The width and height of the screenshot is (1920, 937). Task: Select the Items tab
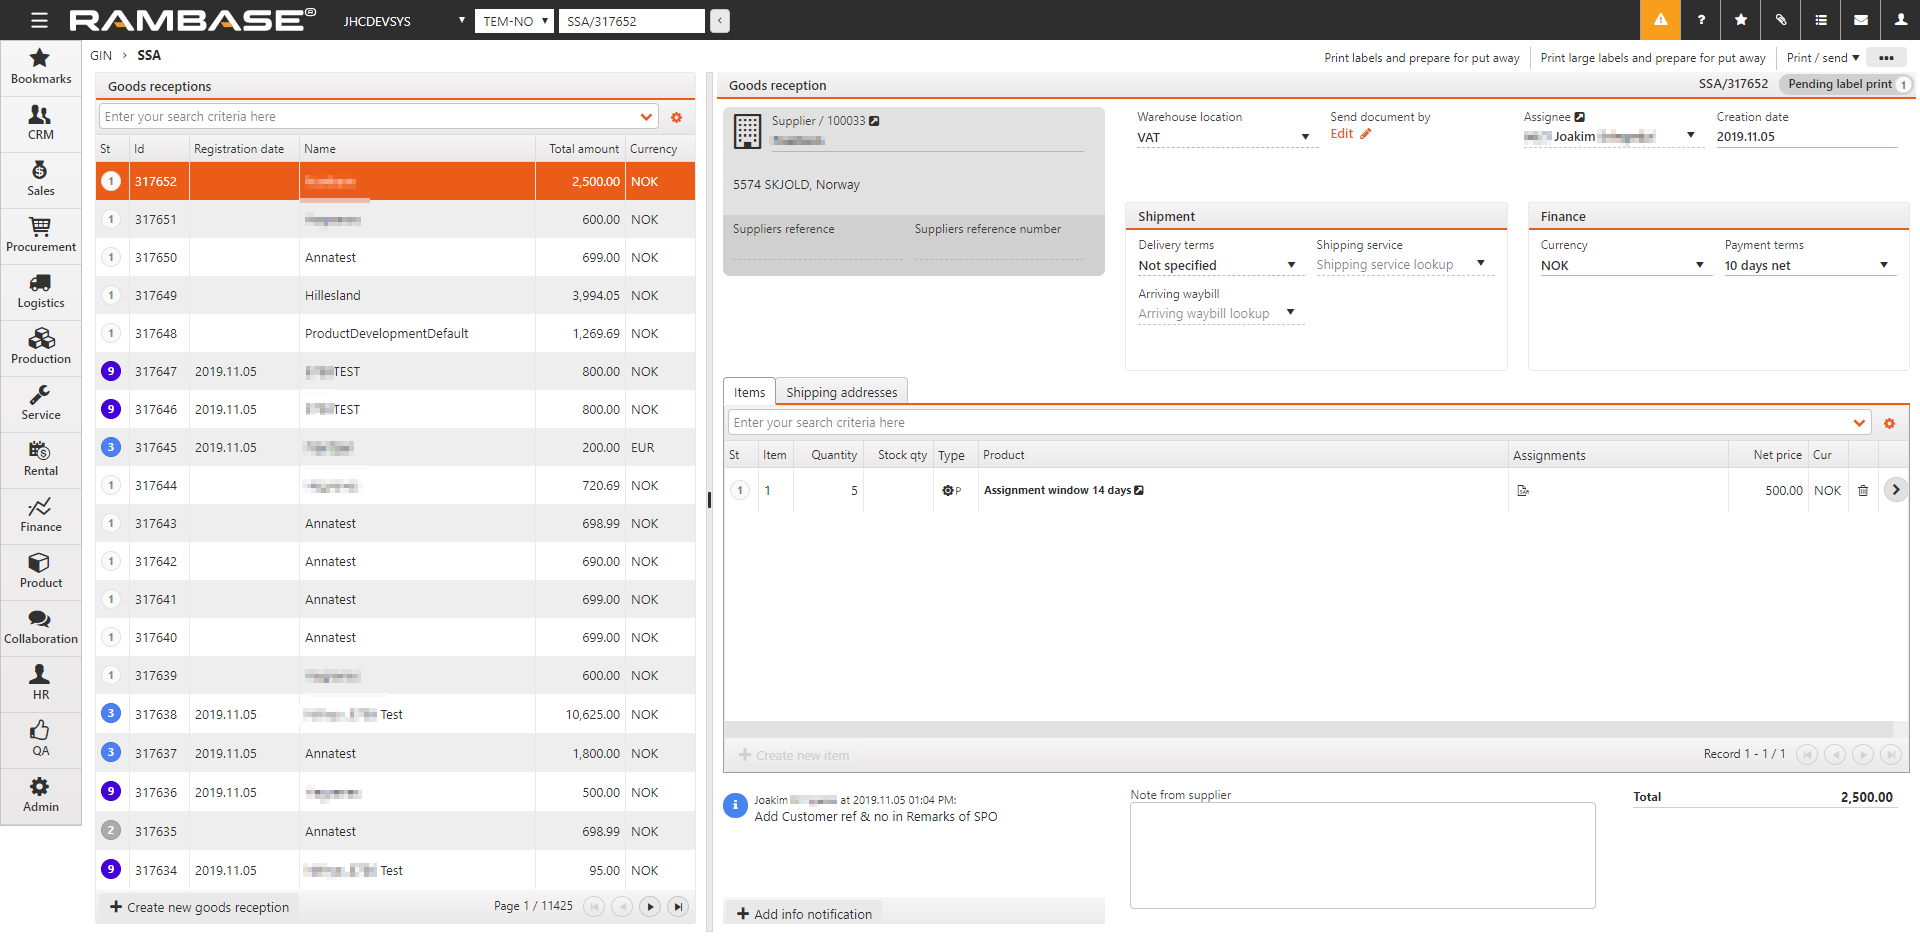[x=749, y=392]
